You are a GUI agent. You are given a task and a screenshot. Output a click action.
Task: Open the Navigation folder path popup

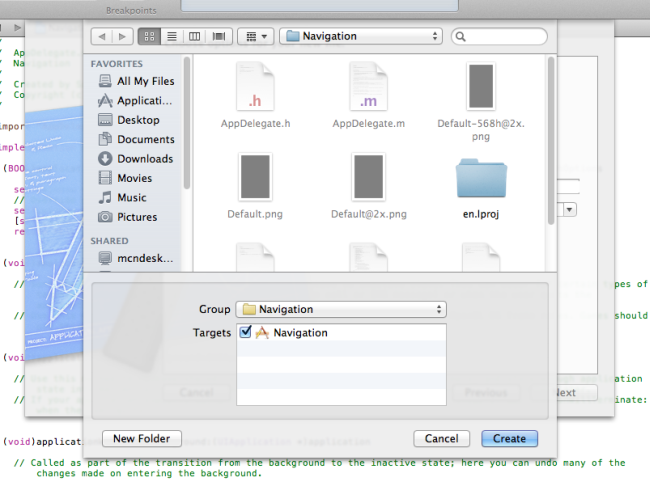pyautogui.click(x=361, y=36)
